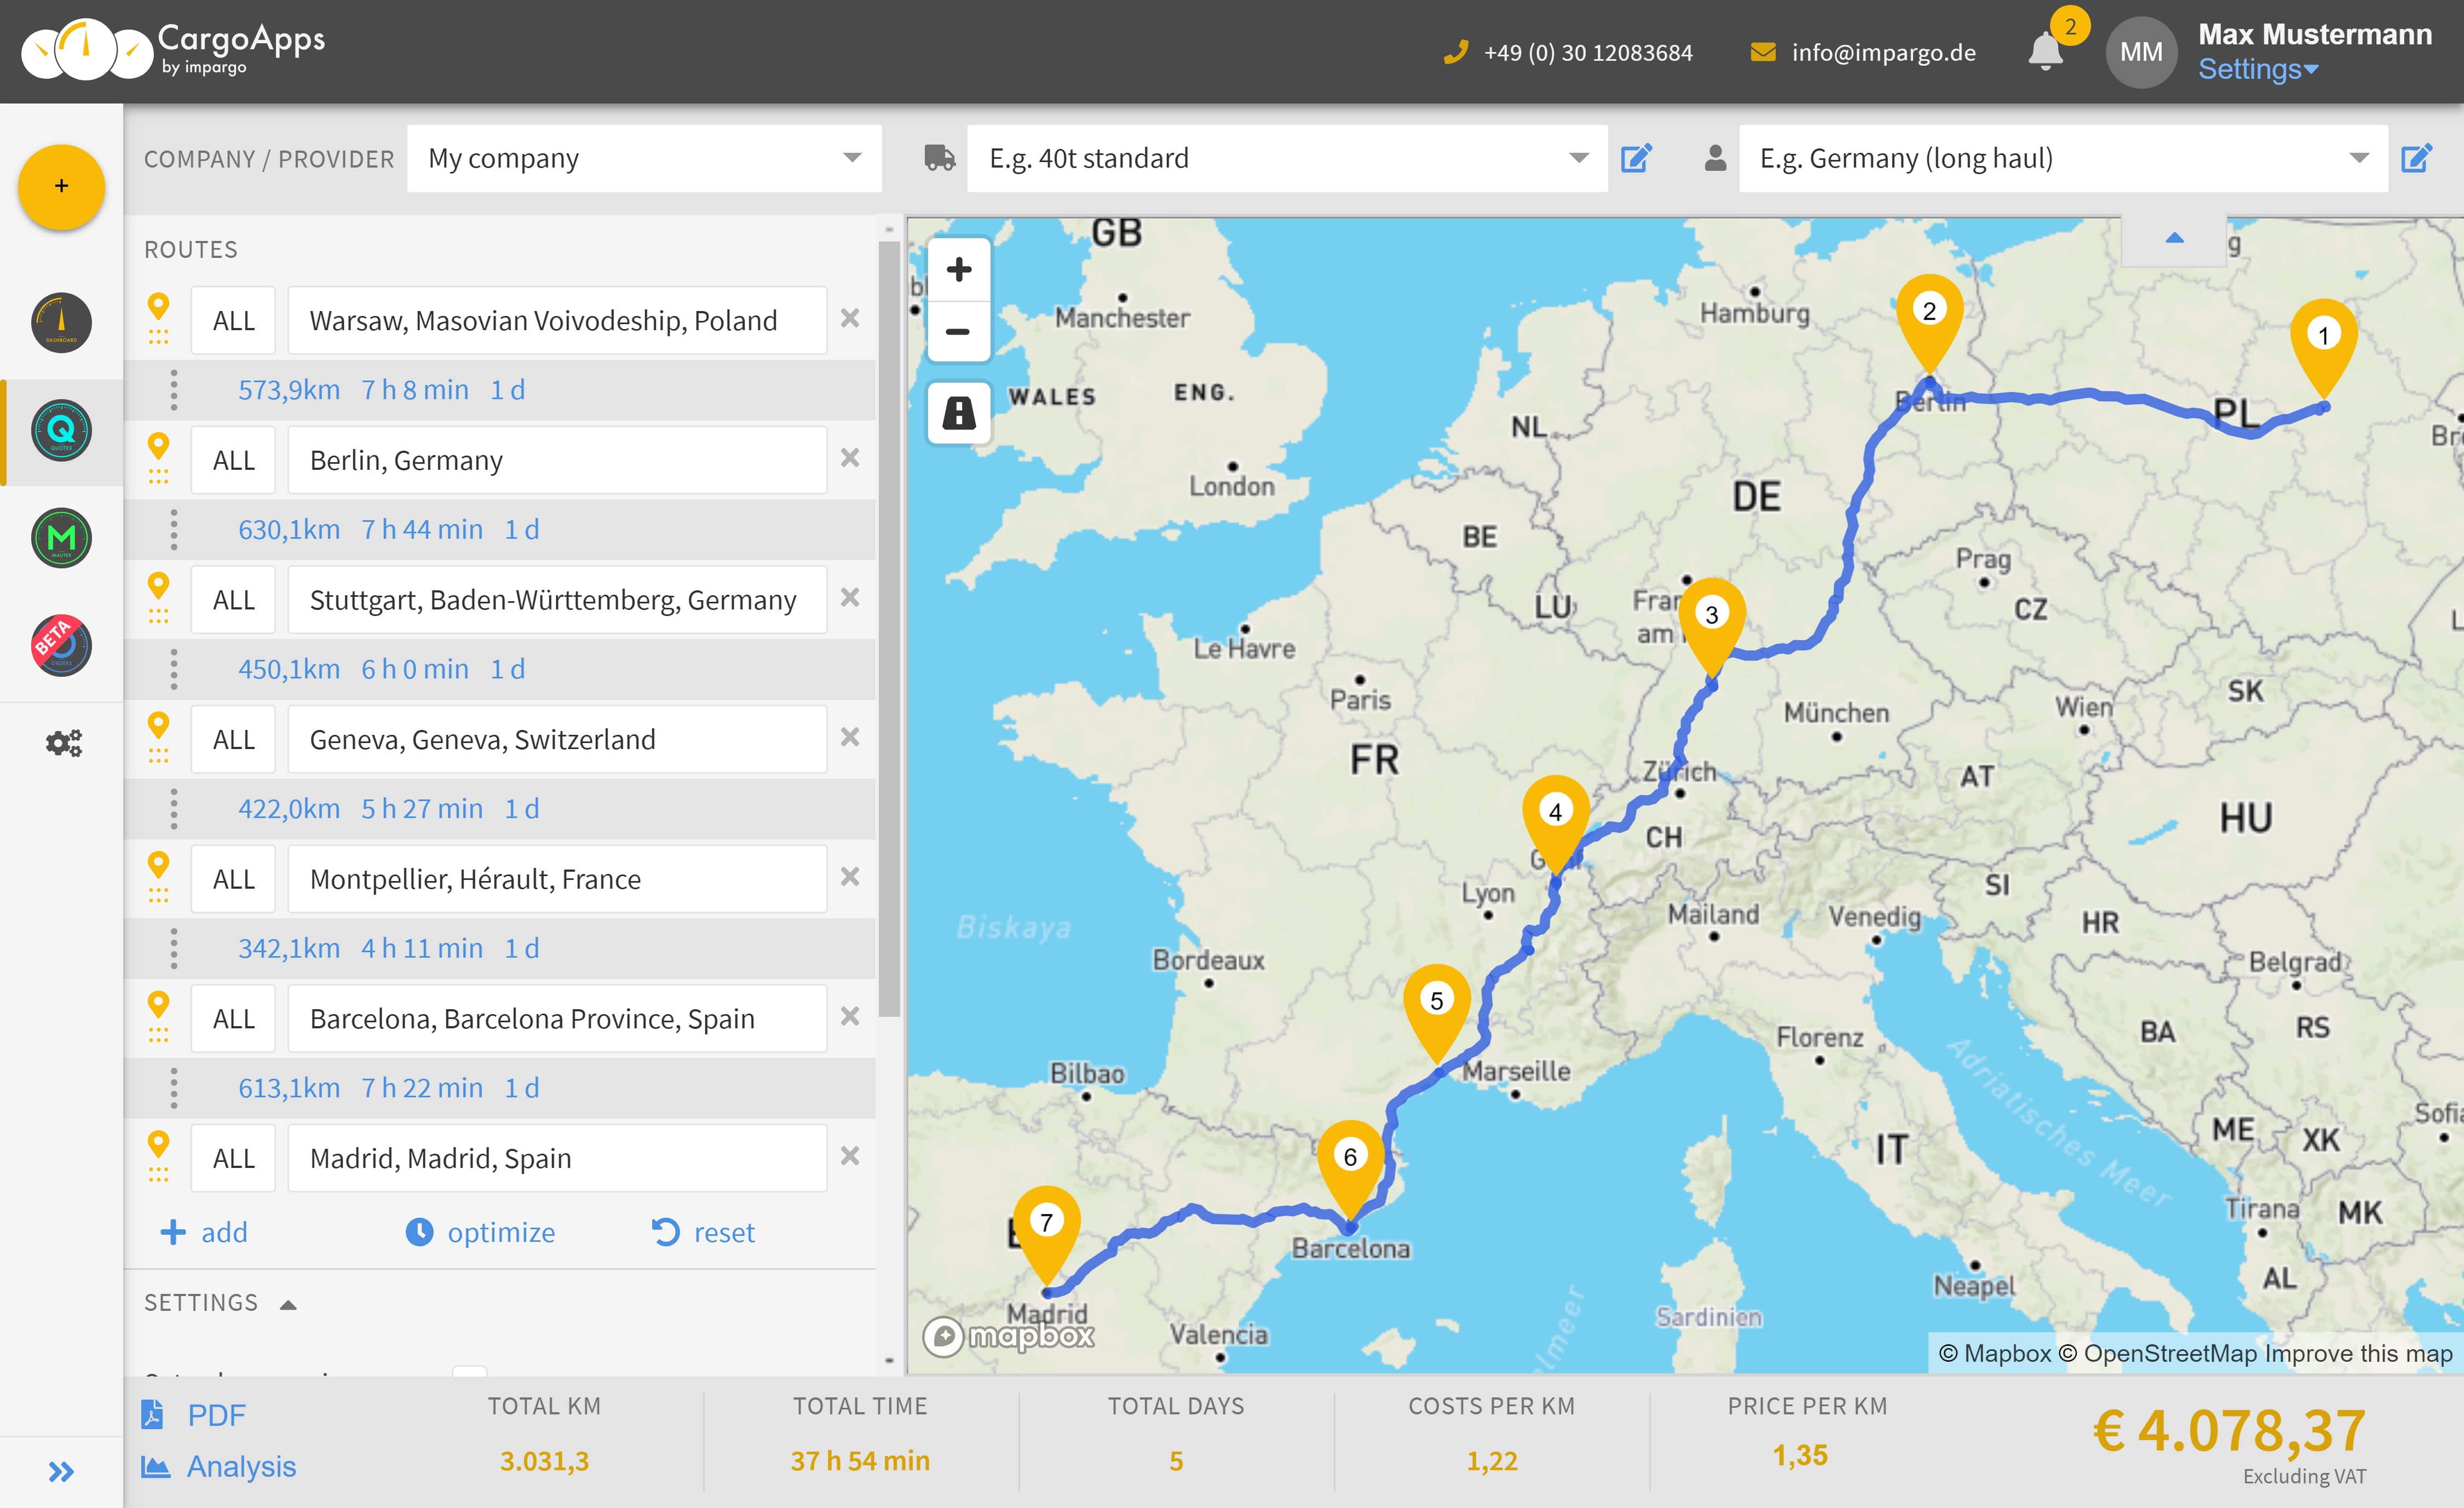Toggle truck restrictions map layer button
This screenshot has width=2464, height=1508.
tap(958, 412)
